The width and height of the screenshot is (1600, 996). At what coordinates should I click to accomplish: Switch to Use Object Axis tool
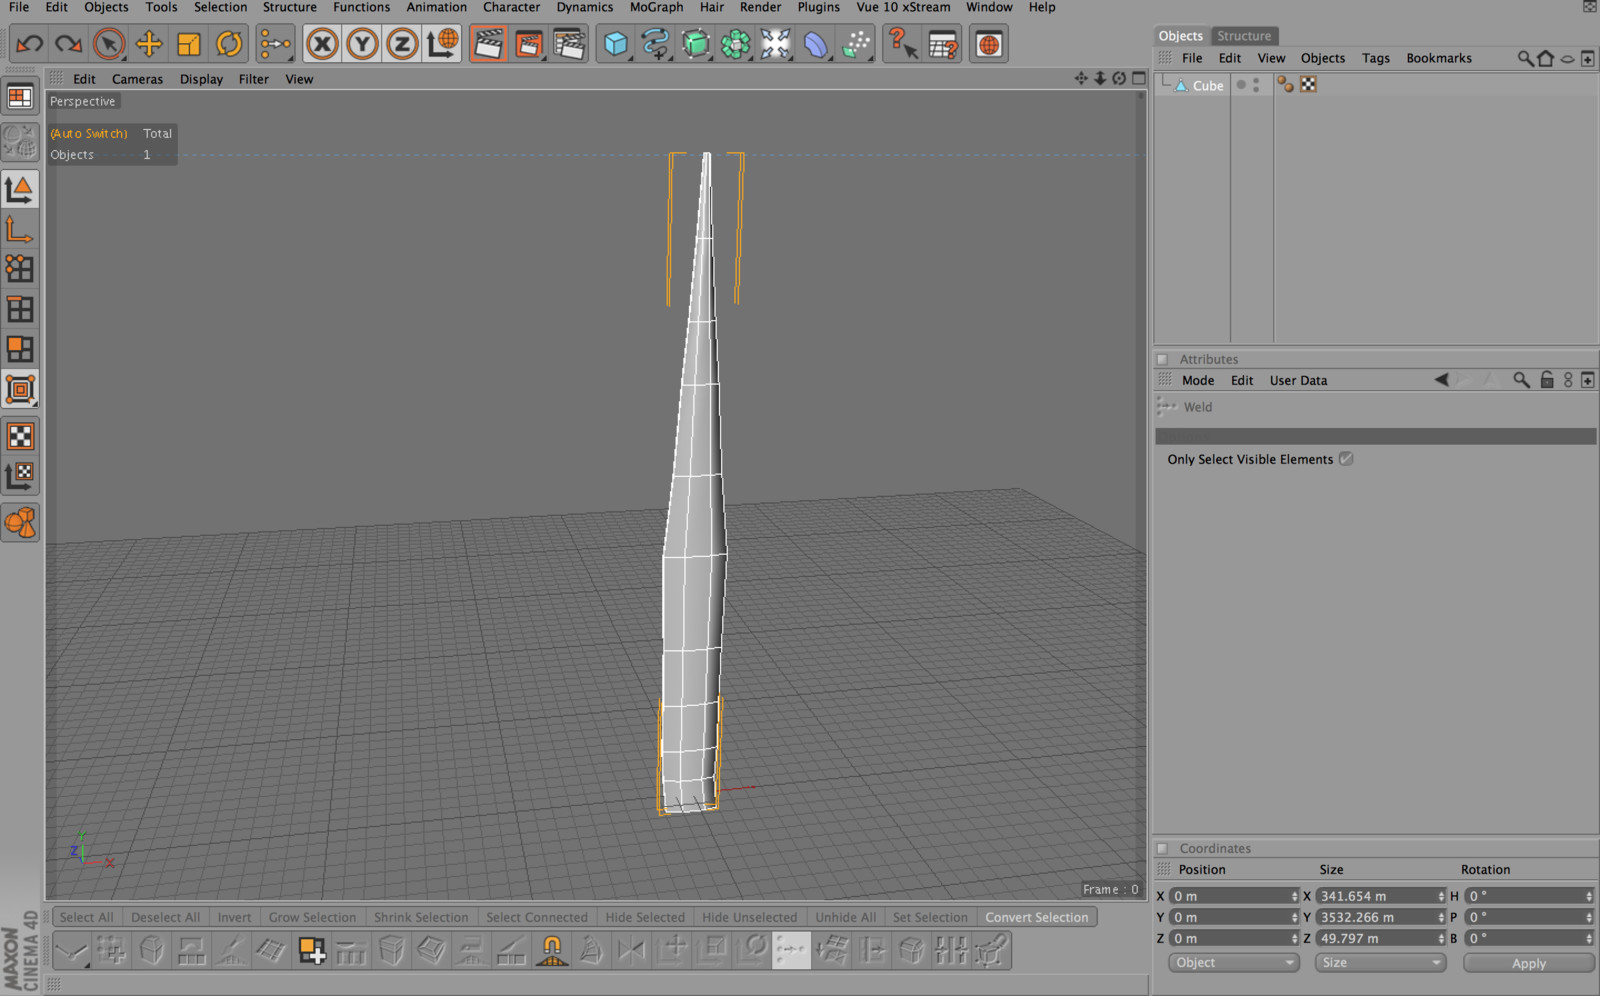click(x=20, y=230)
